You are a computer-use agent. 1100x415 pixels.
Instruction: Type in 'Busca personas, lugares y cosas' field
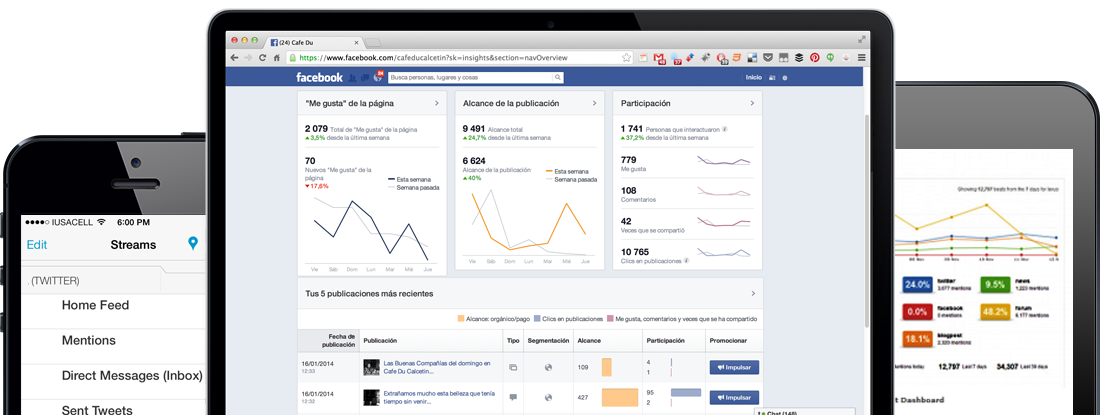471,78
